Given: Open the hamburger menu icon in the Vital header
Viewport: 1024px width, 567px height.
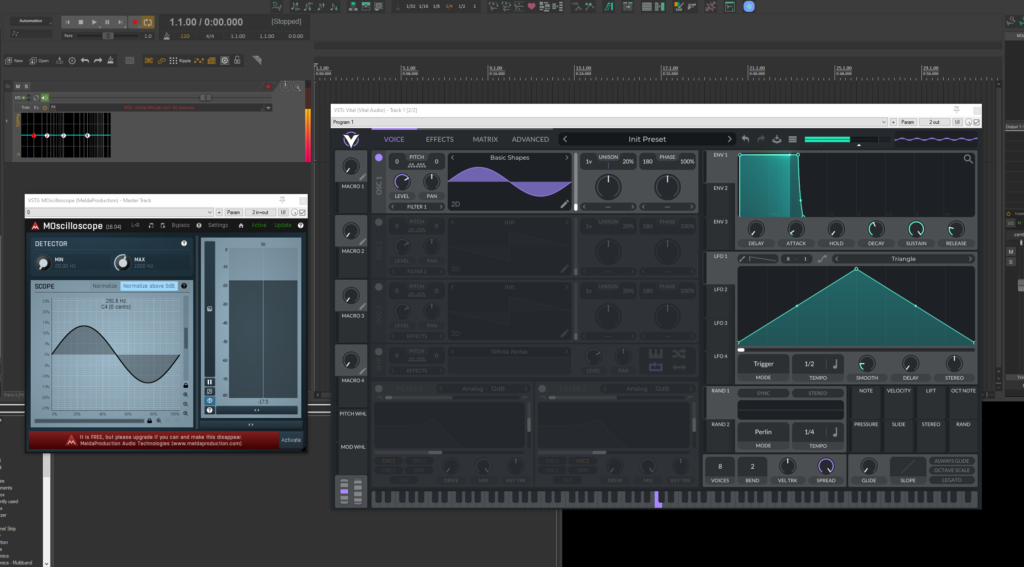Looking at the screenshot, I should coord(792,139).
